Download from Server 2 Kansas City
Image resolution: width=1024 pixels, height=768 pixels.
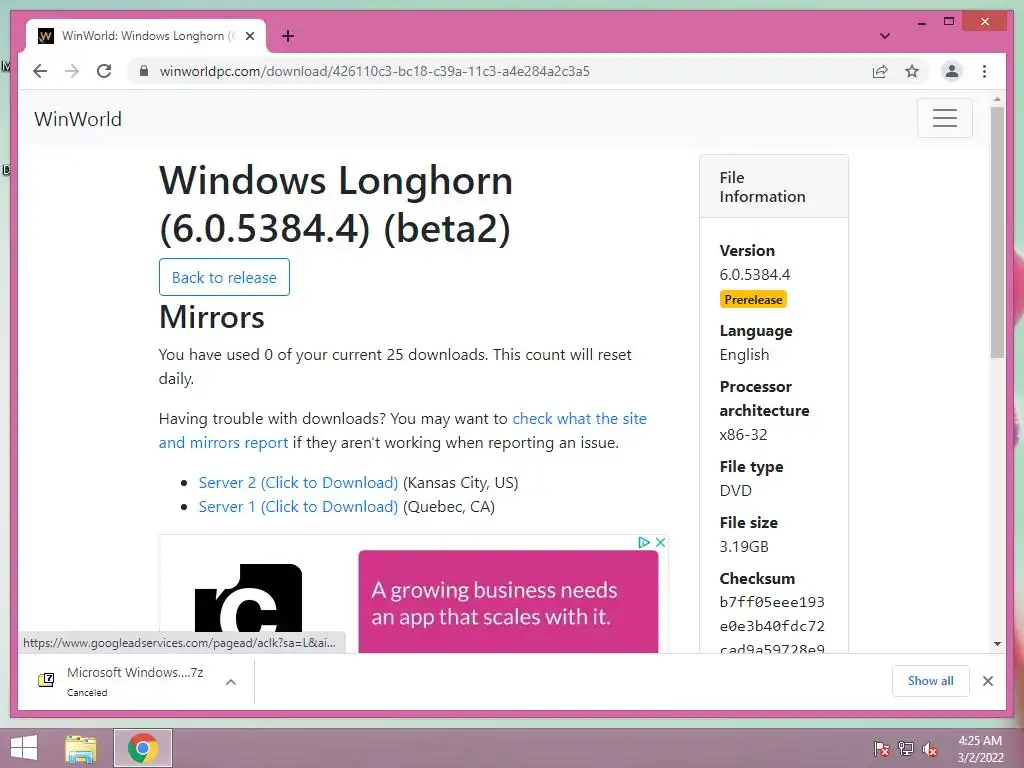coord(298,483)
